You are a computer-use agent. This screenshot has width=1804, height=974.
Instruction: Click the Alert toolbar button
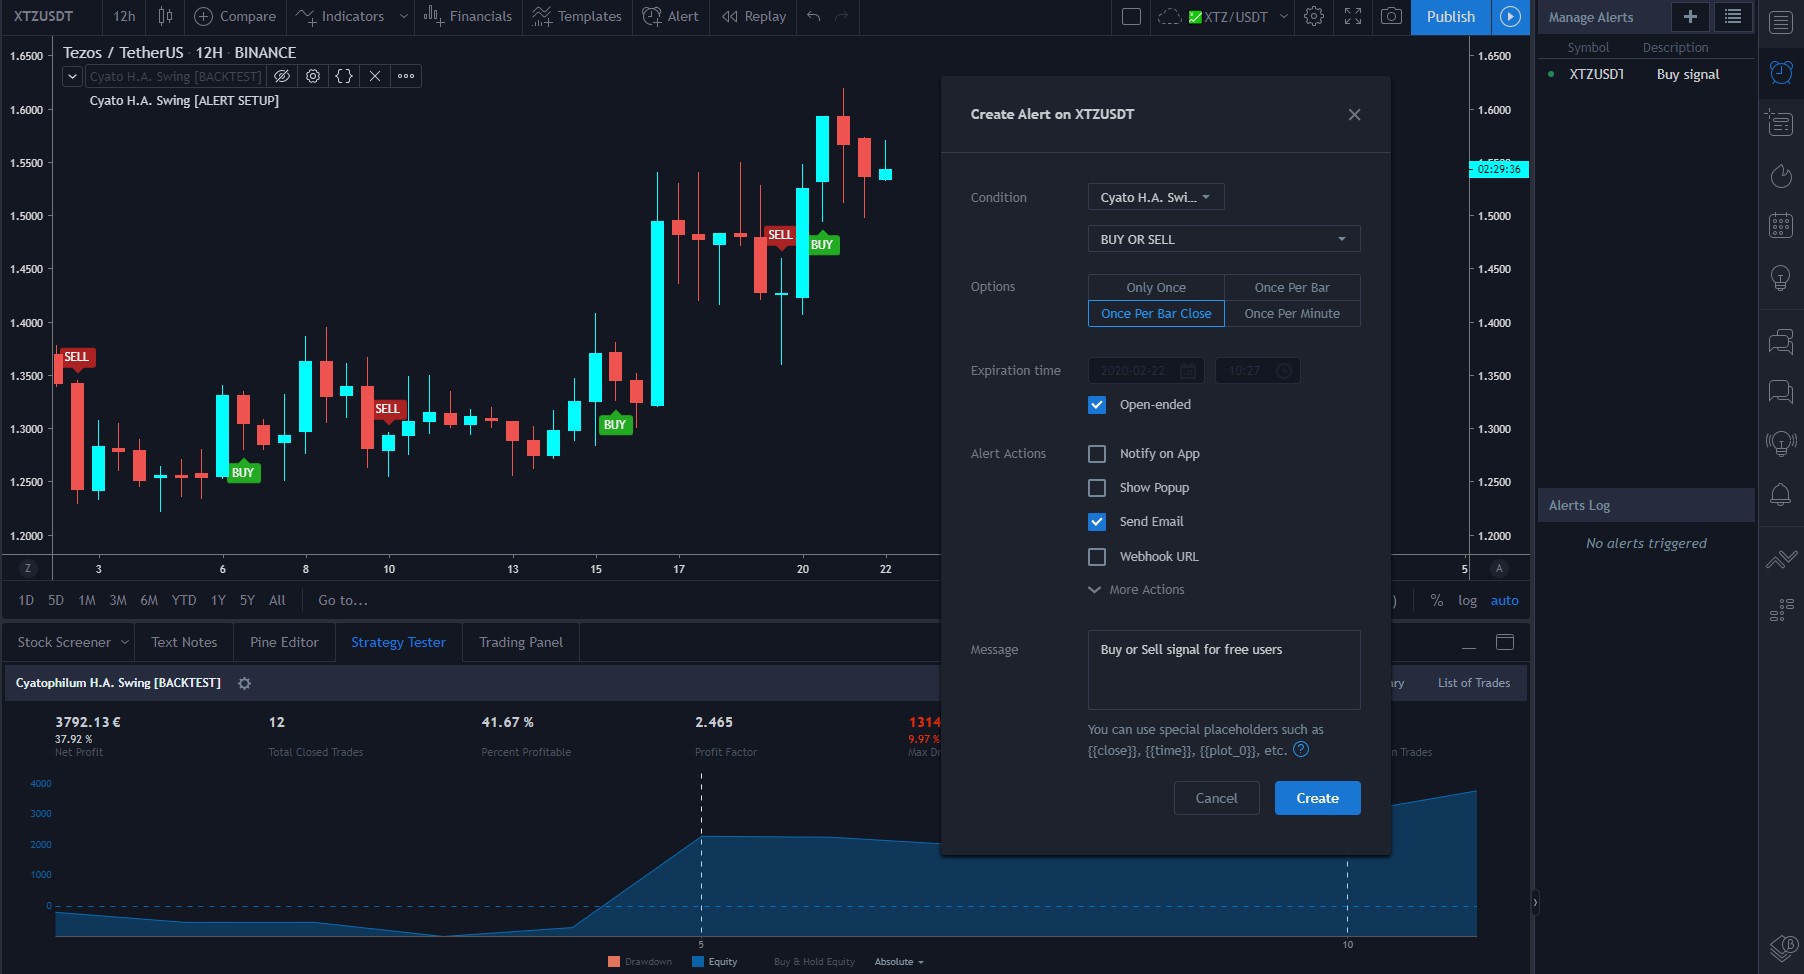(671, 16)
